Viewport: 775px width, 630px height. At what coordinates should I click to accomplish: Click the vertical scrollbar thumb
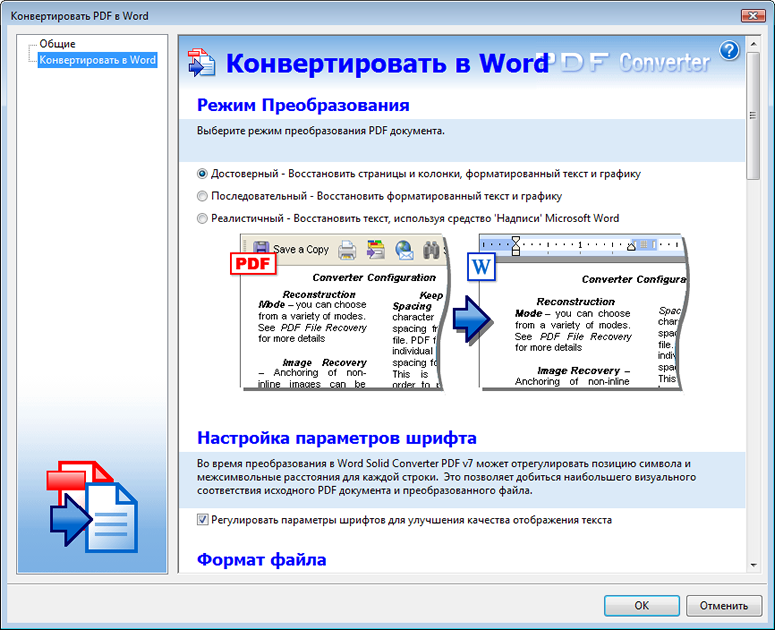click(x=753, y=116)
